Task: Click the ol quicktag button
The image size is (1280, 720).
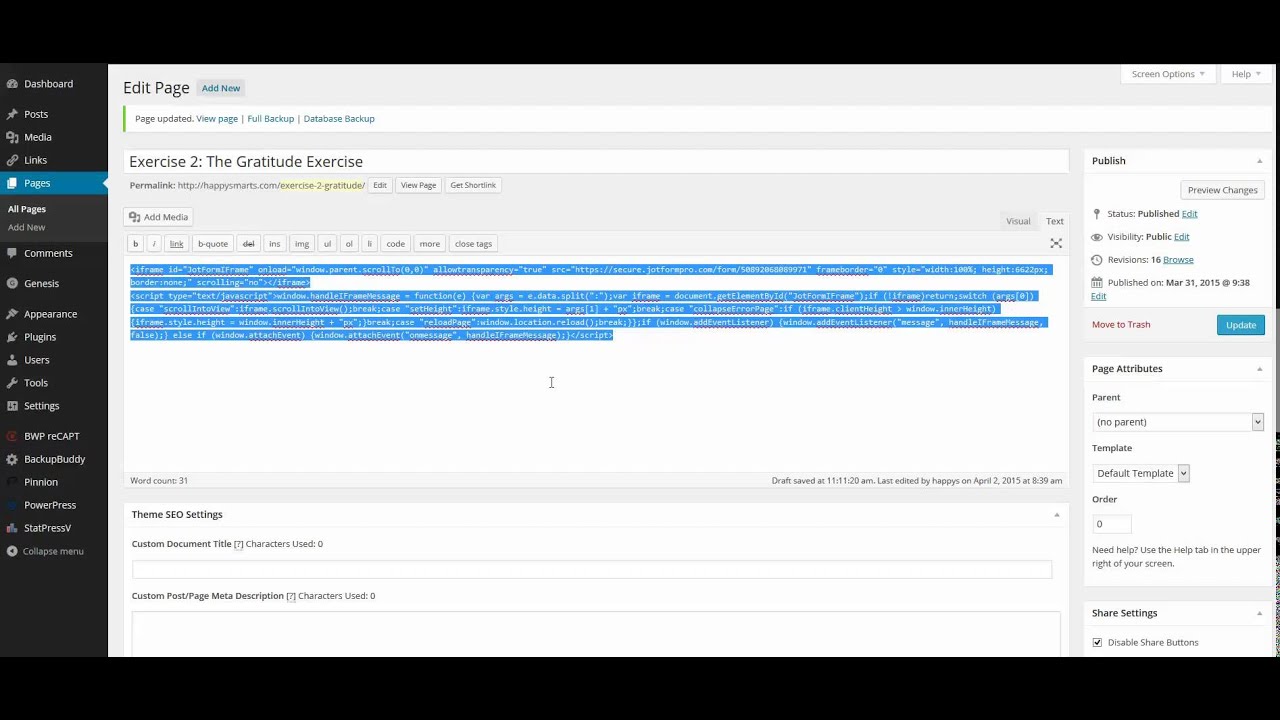Action: [x=349, y=244]
